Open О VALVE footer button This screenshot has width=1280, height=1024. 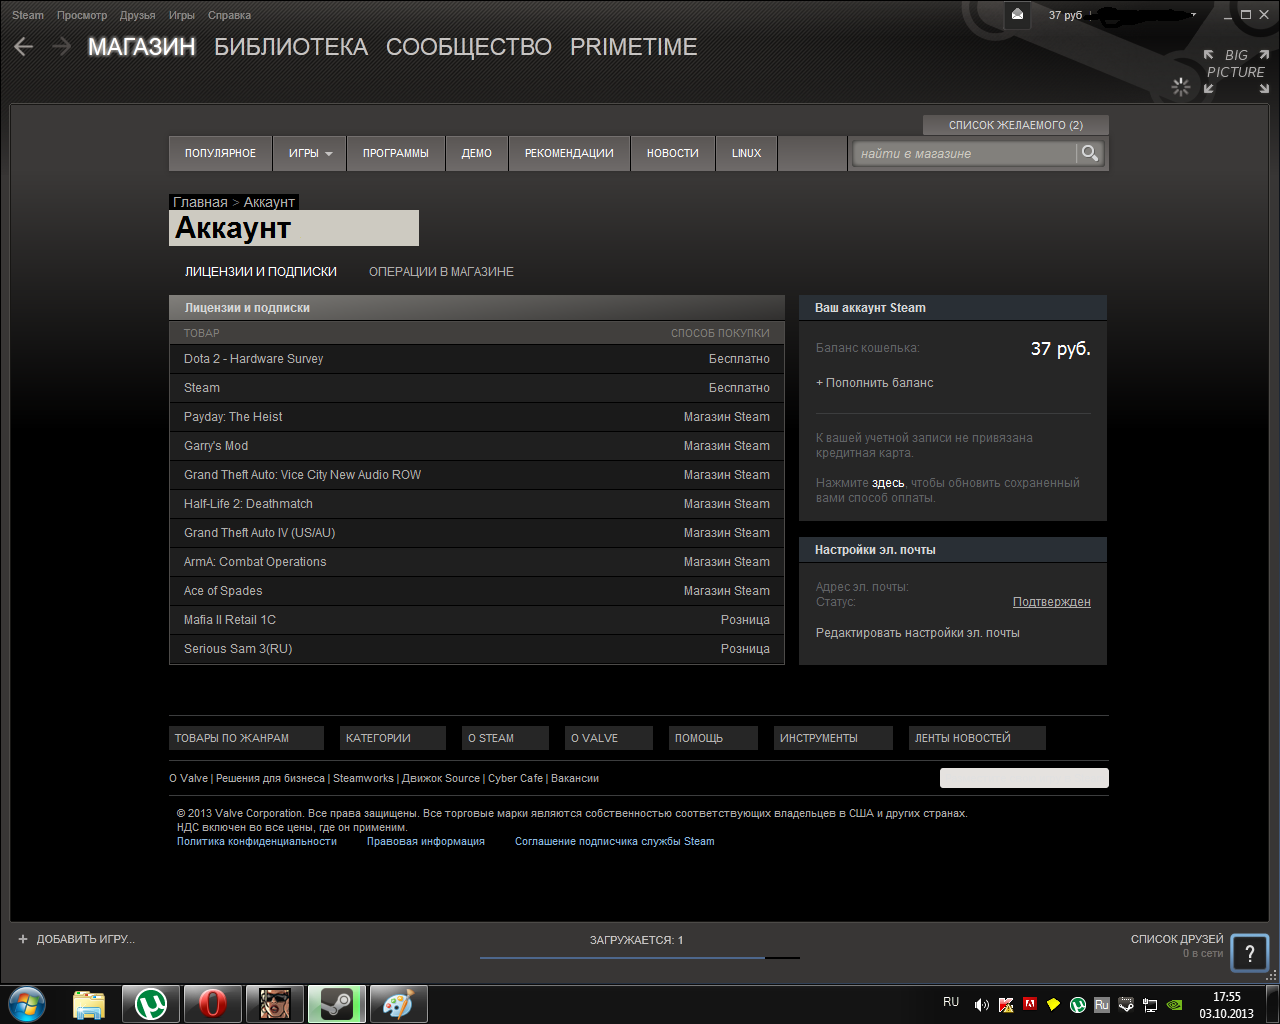click(x=608, y=738)
